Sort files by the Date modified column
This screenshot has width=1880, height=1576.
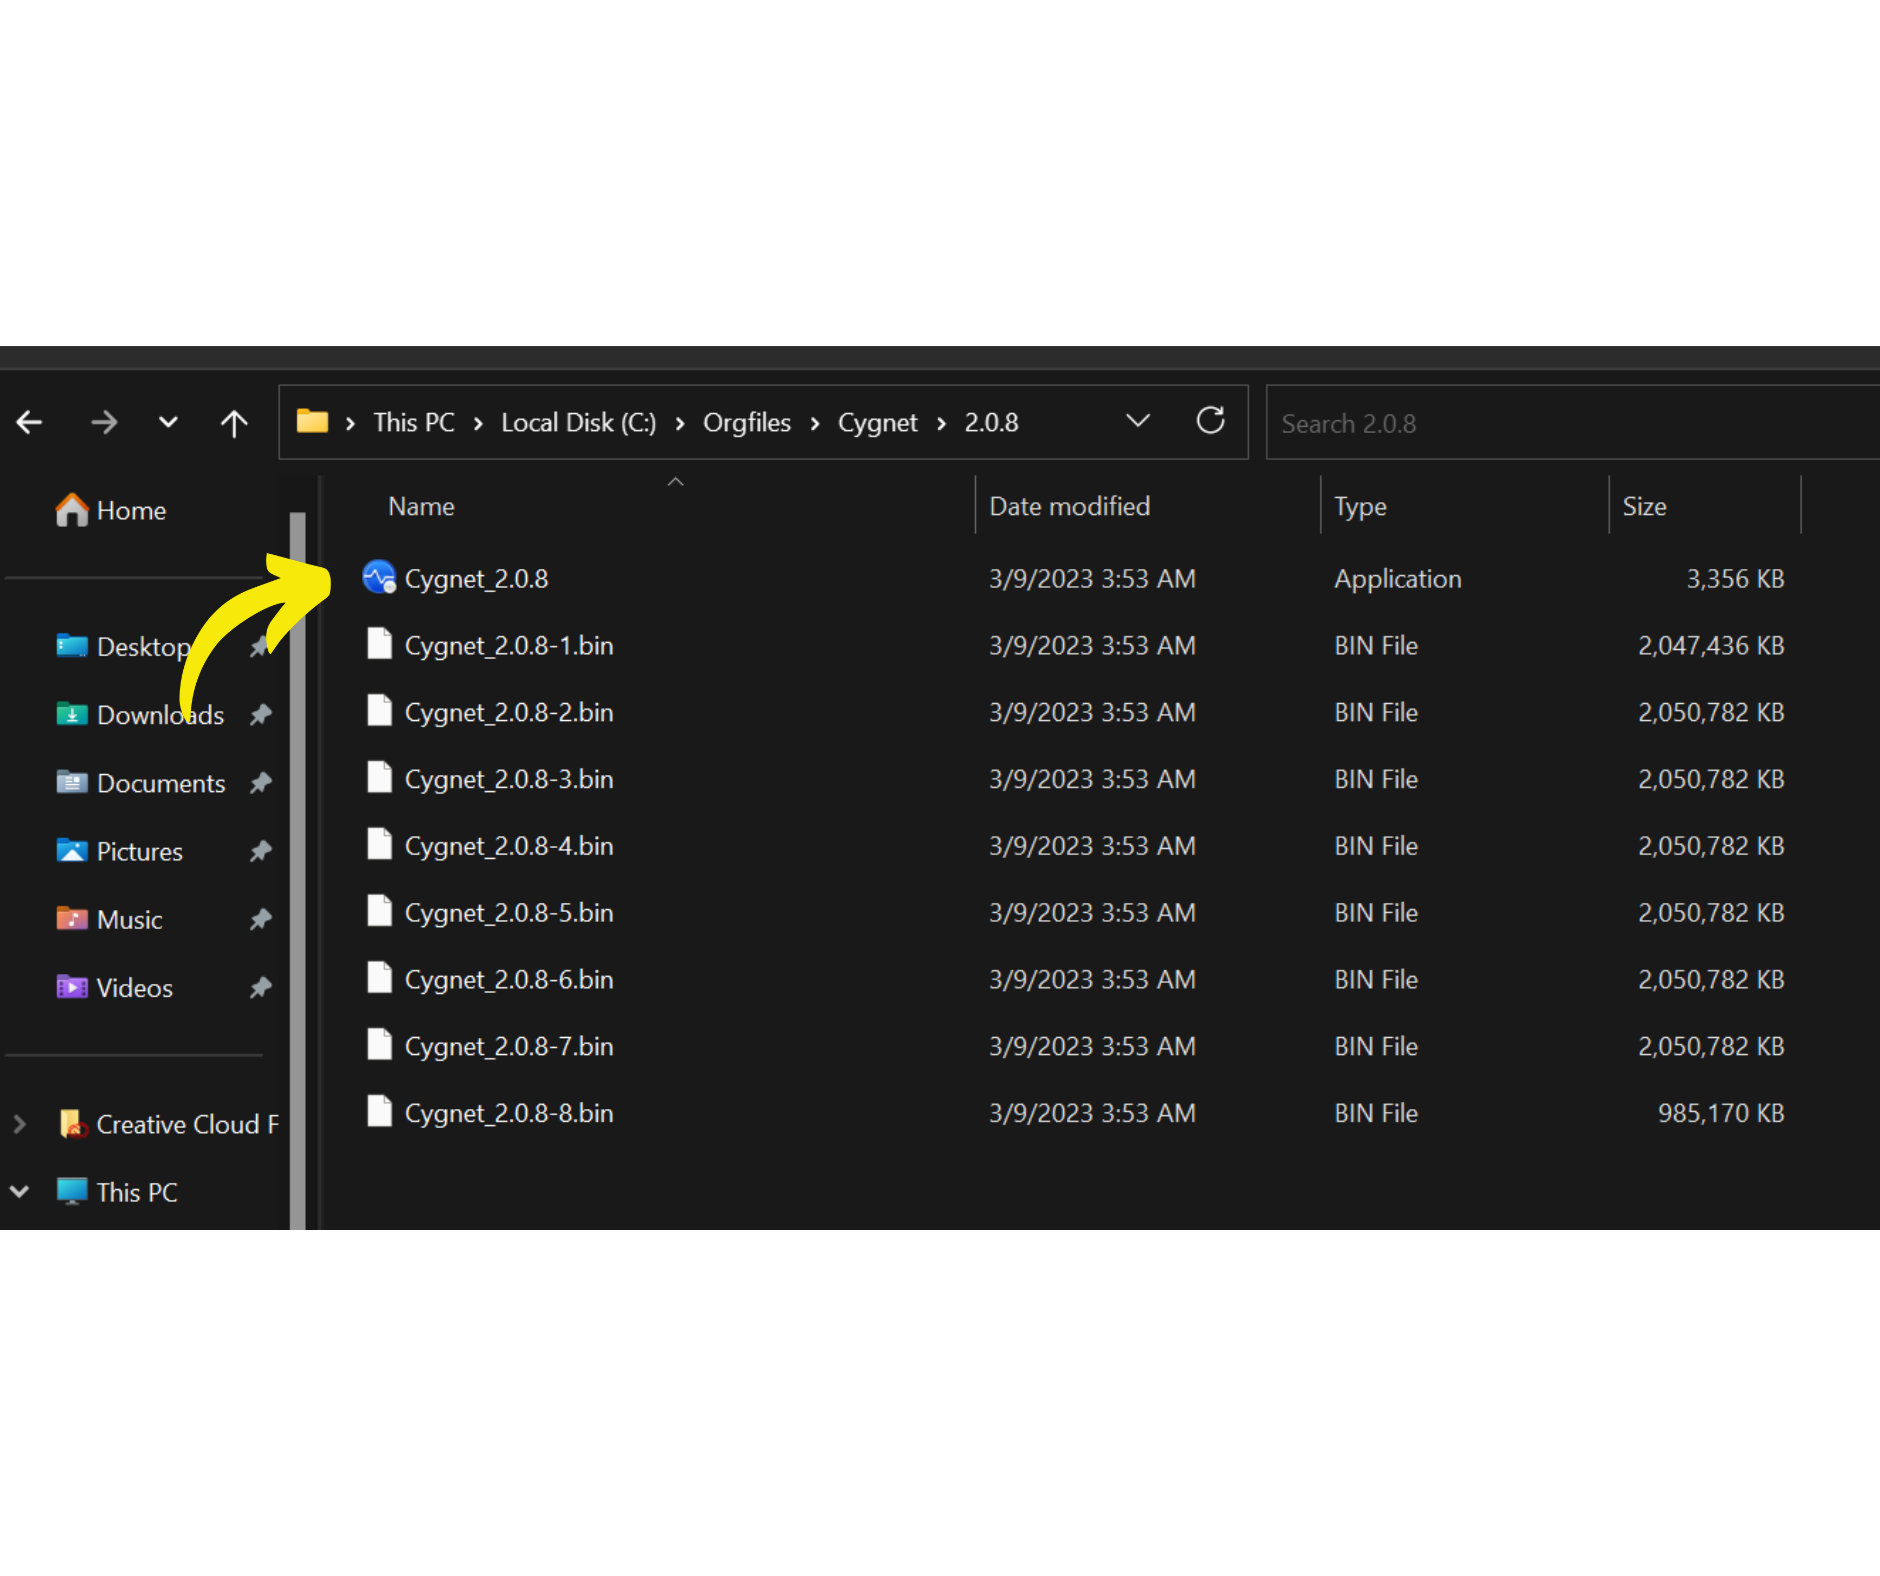pyautogui.click(x=1069, y=506)
